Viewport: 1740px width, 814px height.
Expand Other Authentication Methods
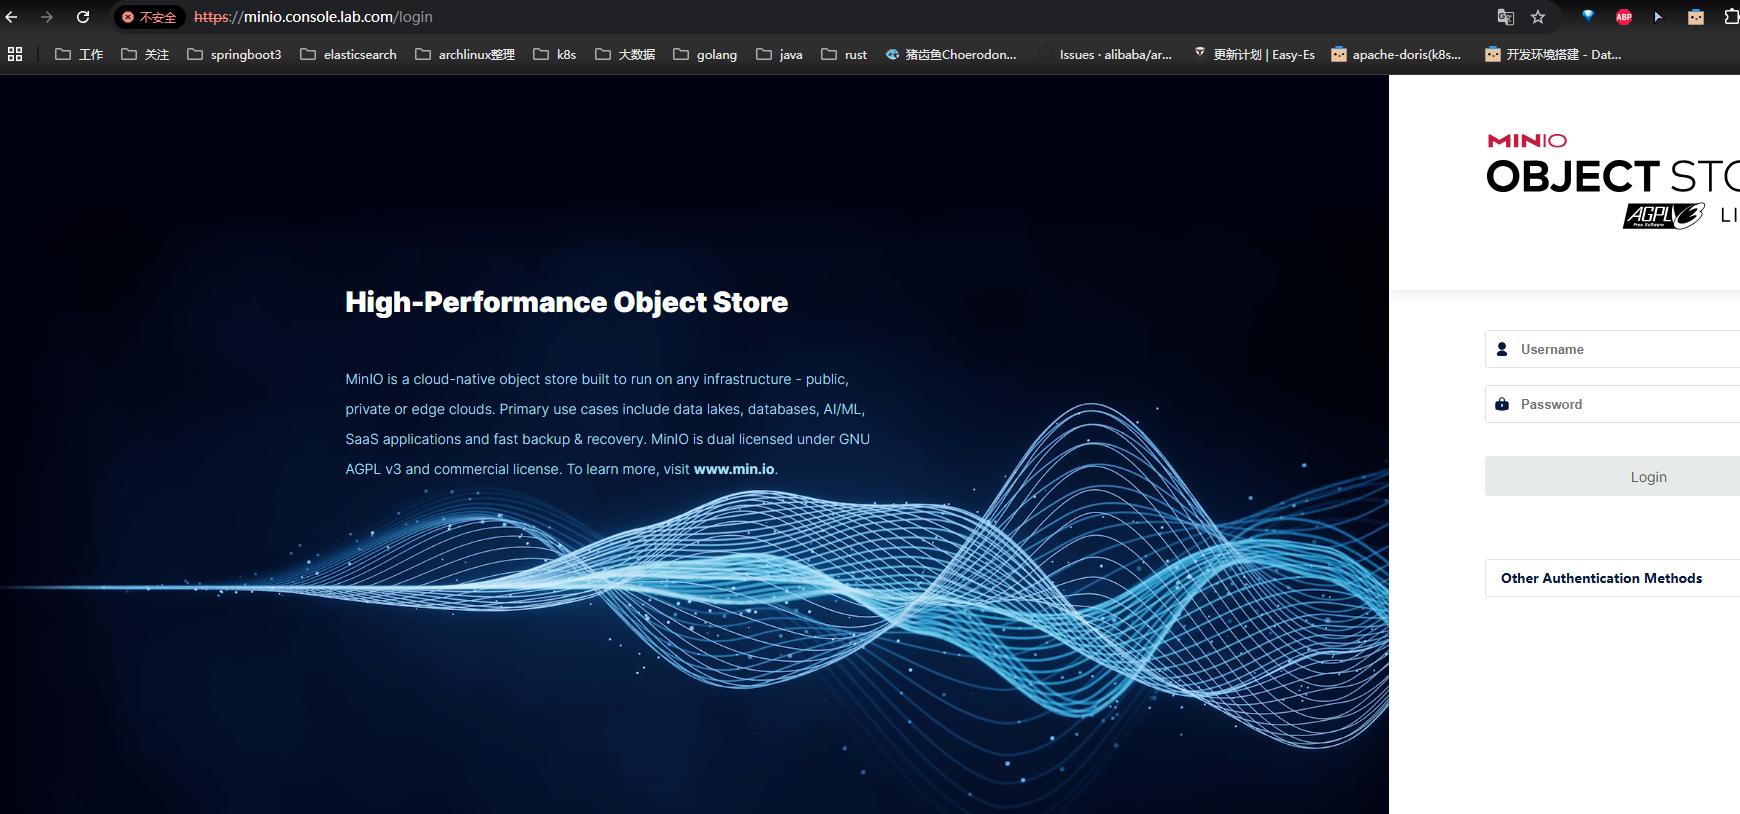click(1612, 578)
